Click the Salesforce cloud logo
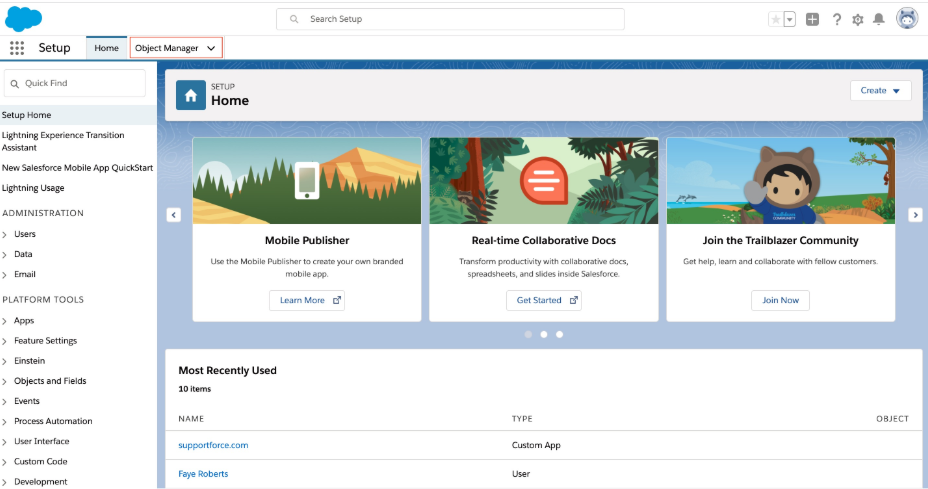928x489 pixels. [x=24, y=18]
